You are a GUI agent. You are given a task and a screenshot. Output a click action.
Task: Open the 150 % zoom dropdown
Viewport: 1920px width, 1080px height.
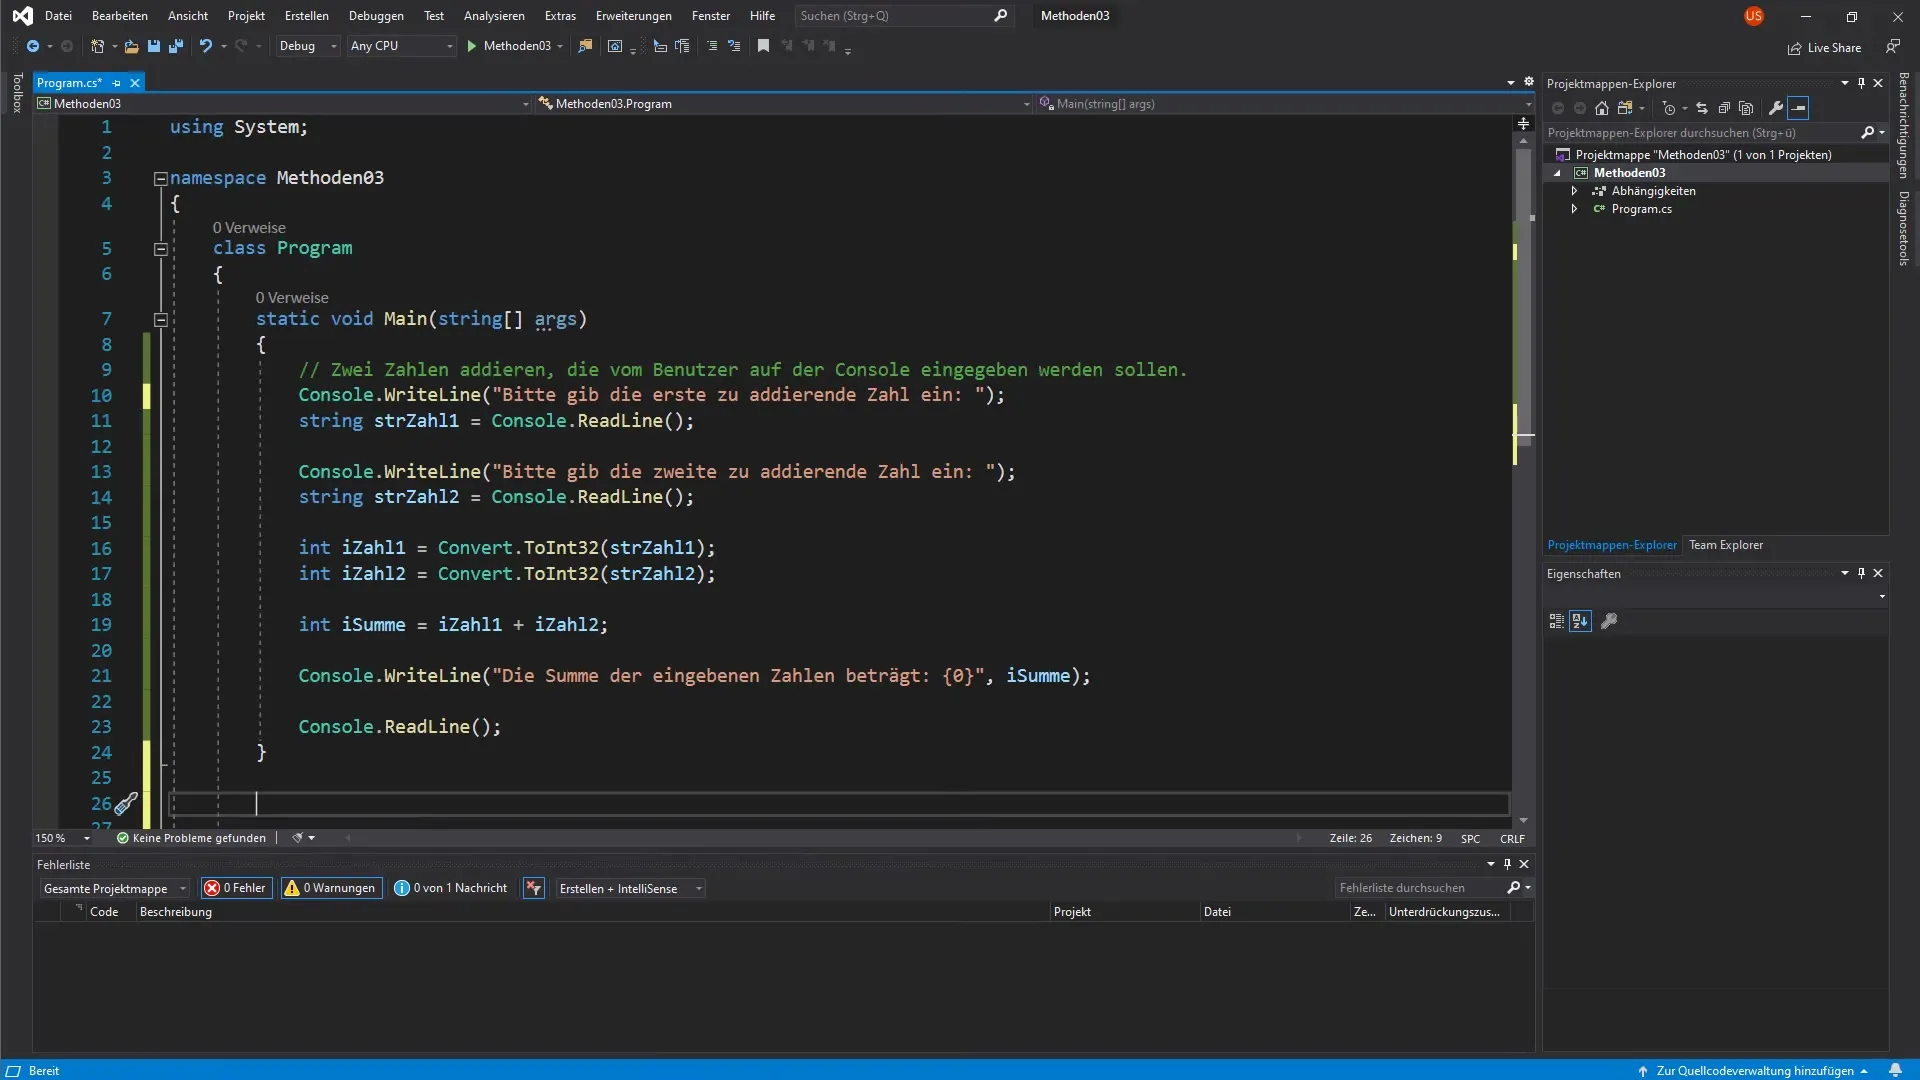pos(63,838)
